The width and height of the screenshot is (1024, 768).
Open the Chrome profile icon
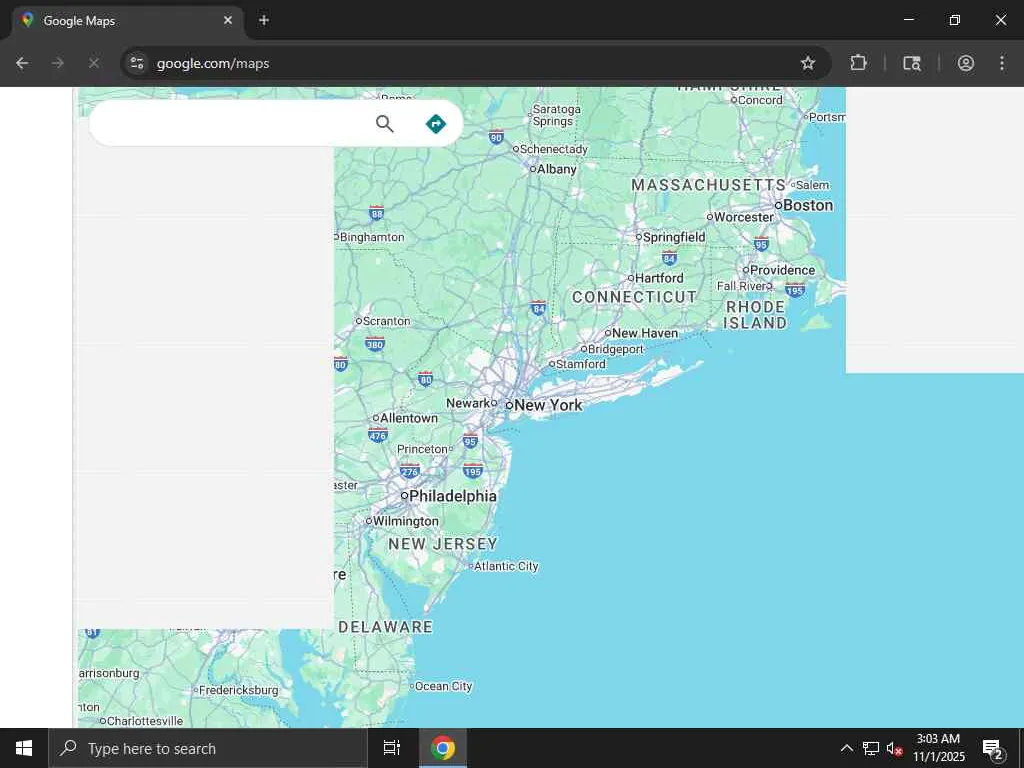pos(966,63)
